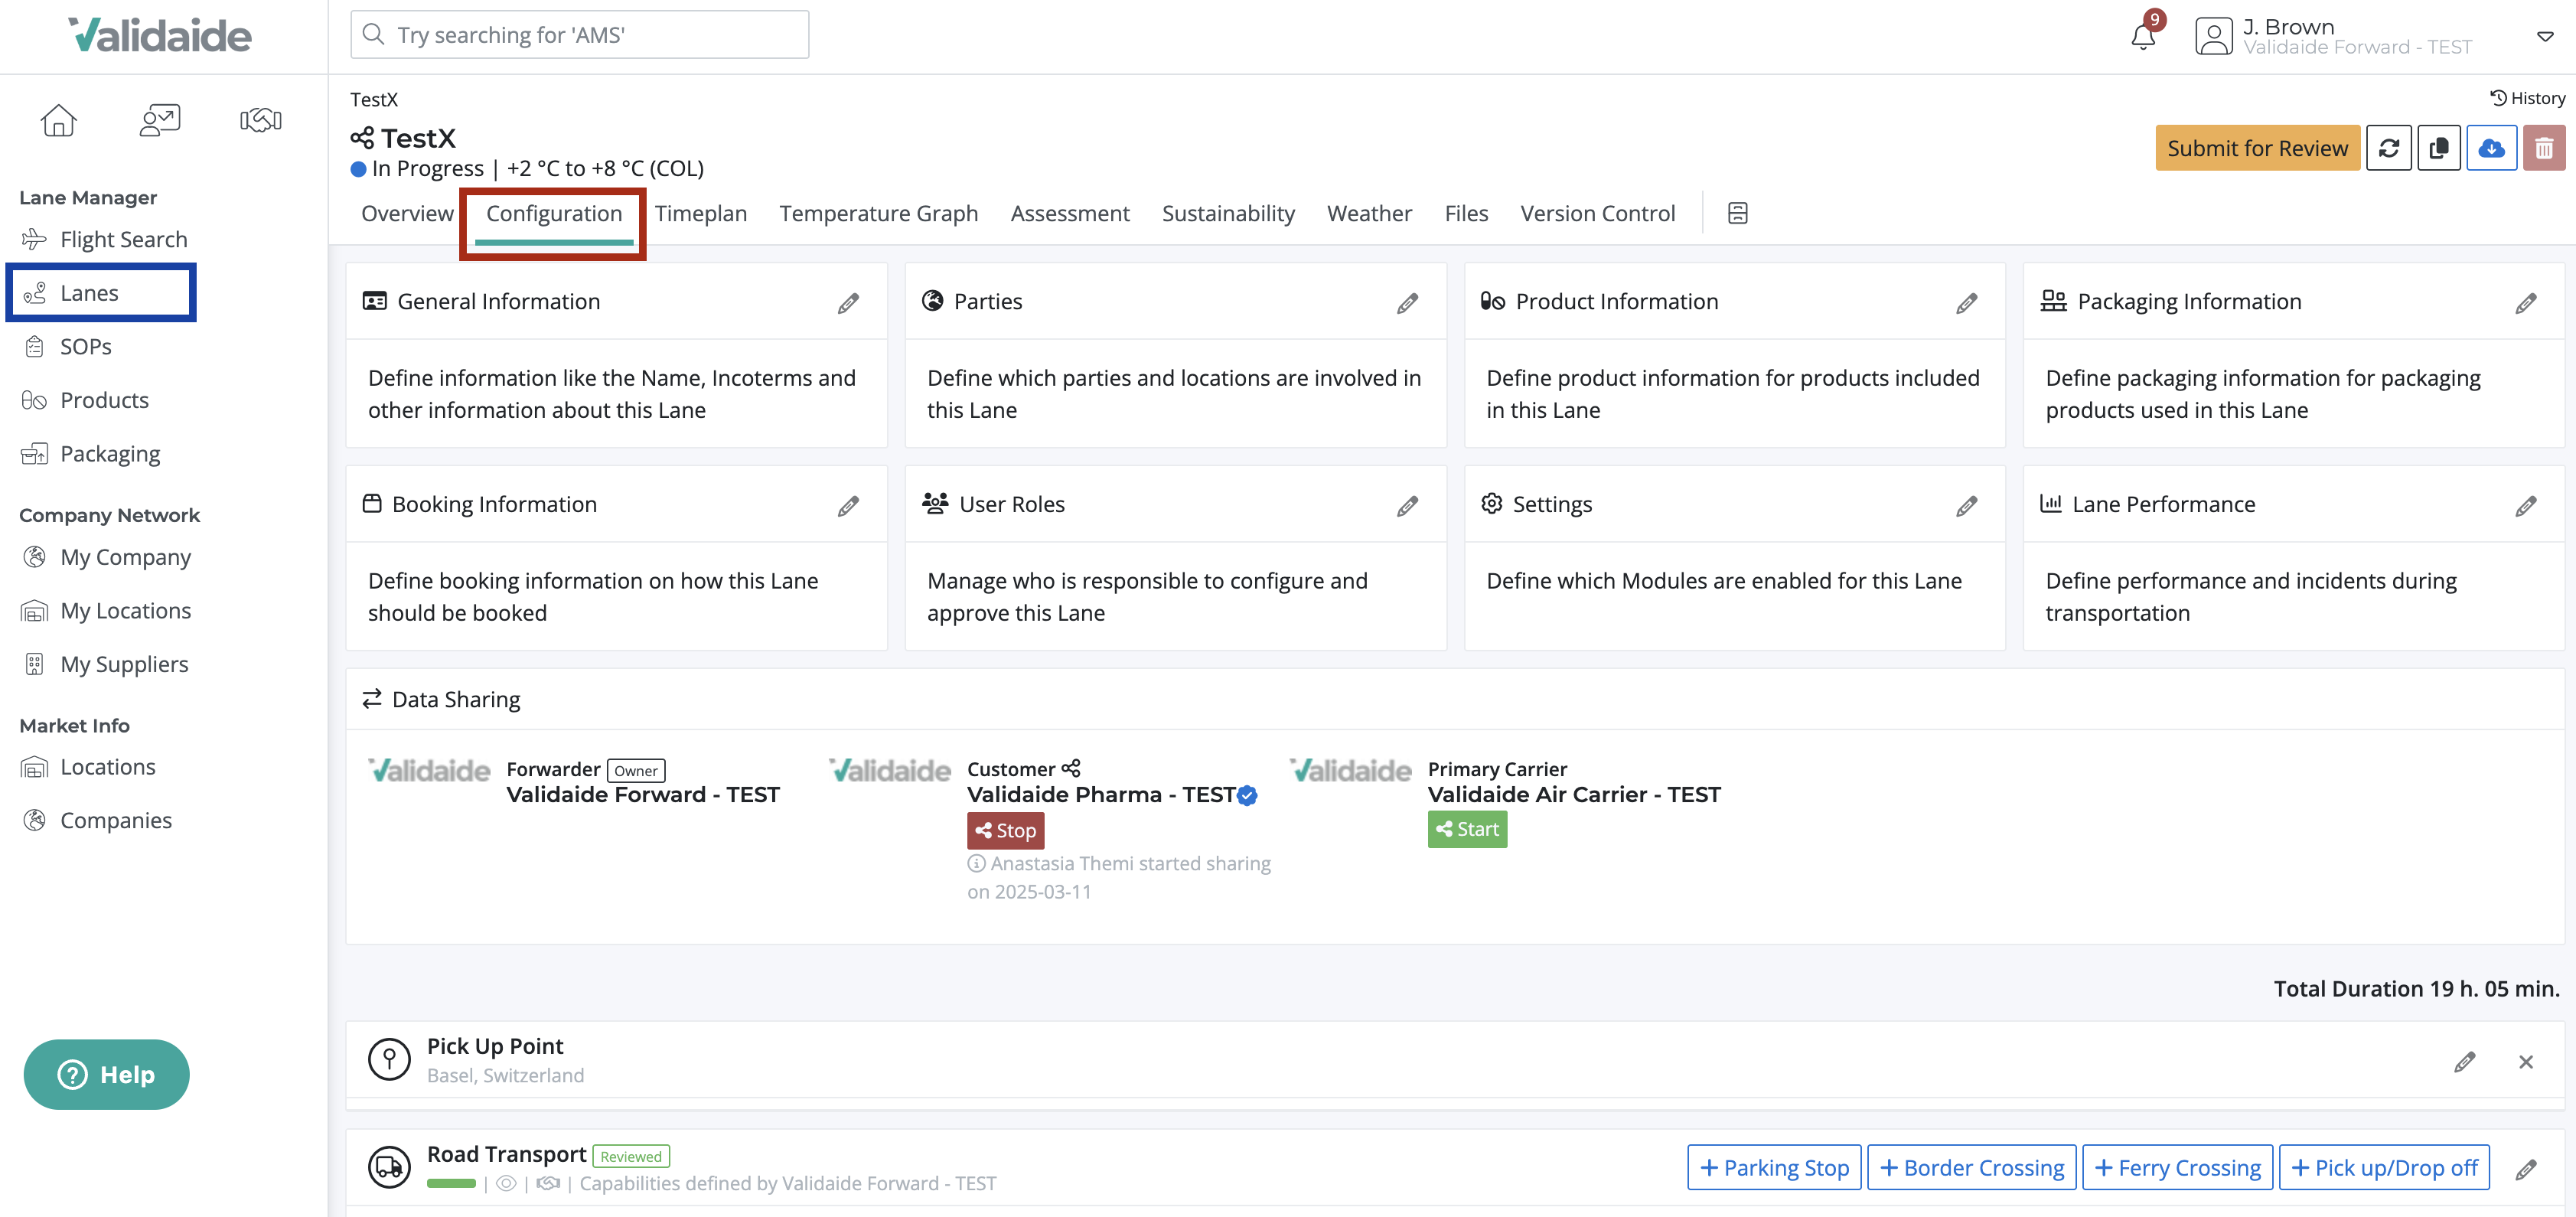Expand the profile menu arrow top right
The image size is (2576, 1217).
[2544, 37]
